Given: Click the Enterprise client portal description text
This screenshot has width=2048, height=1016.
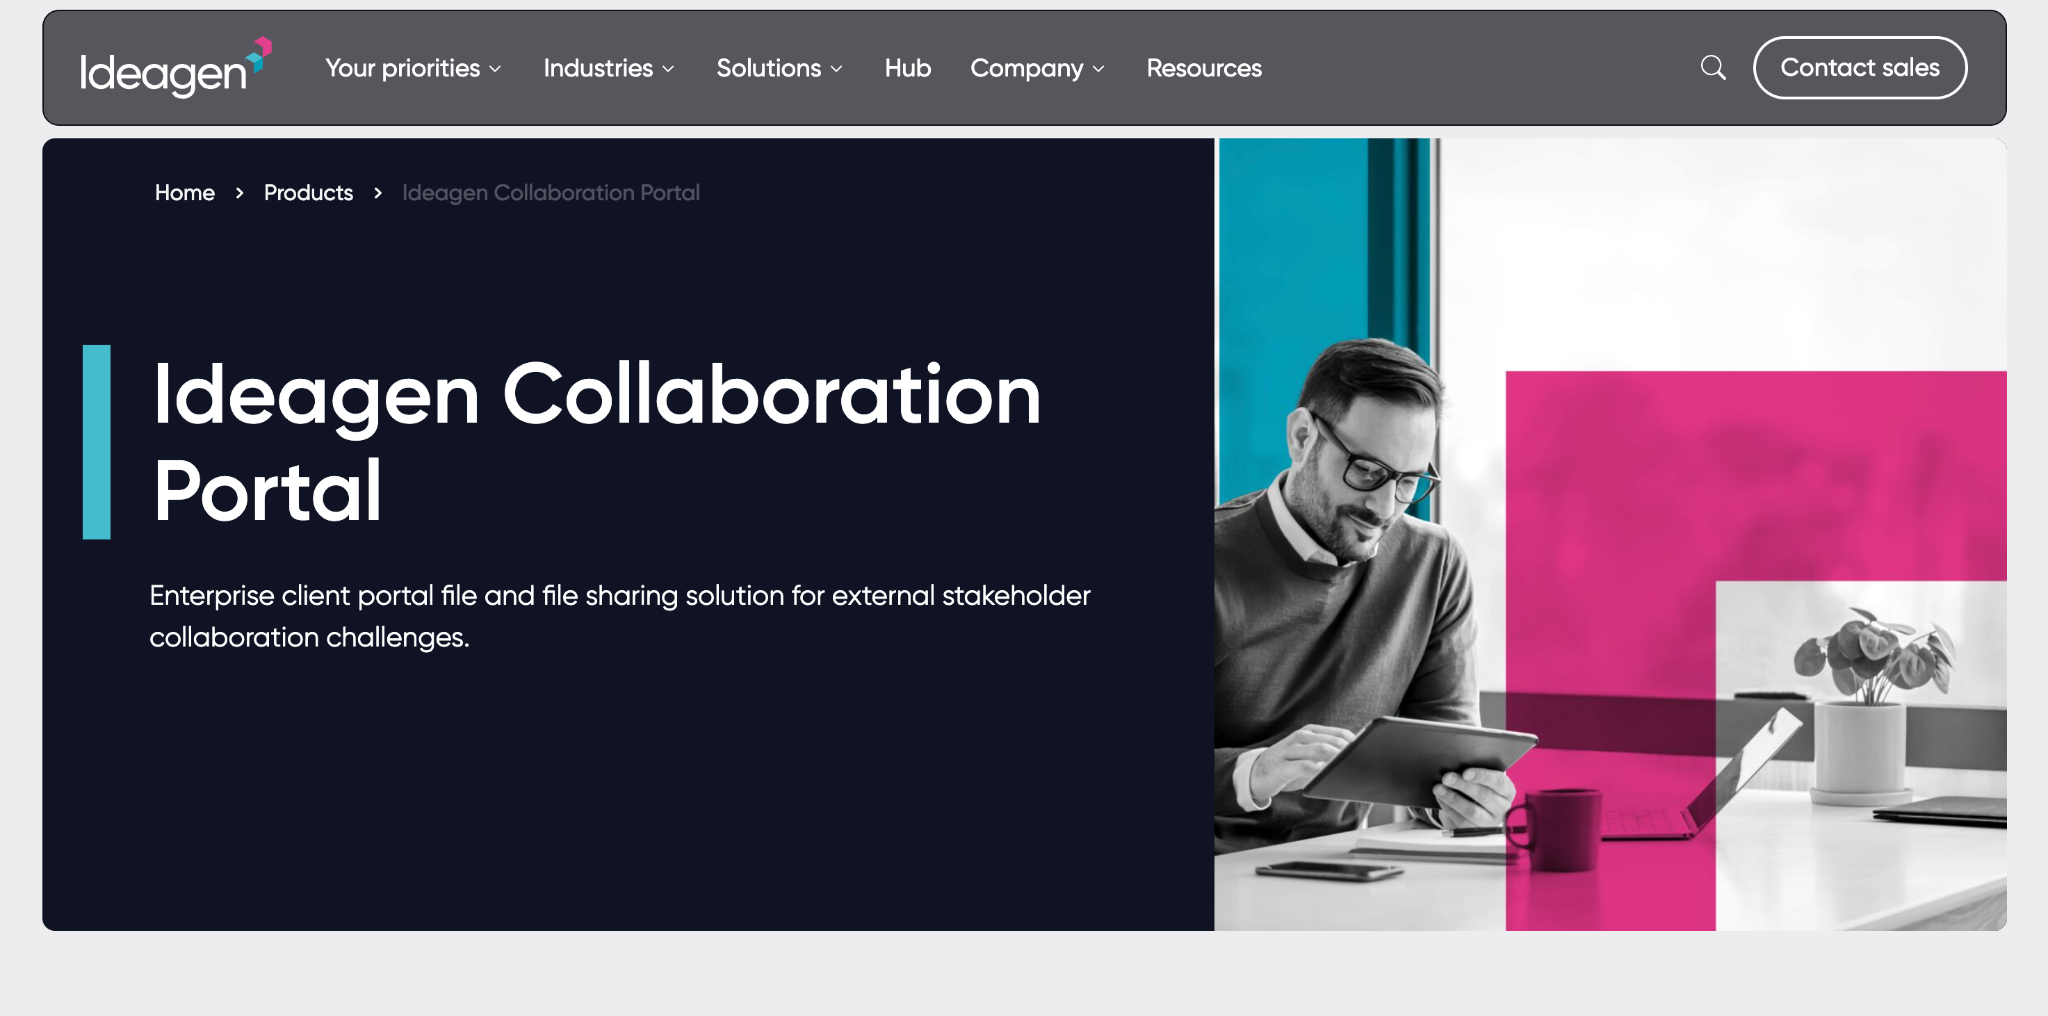Looking at the screenshot, I should (620, 616).
